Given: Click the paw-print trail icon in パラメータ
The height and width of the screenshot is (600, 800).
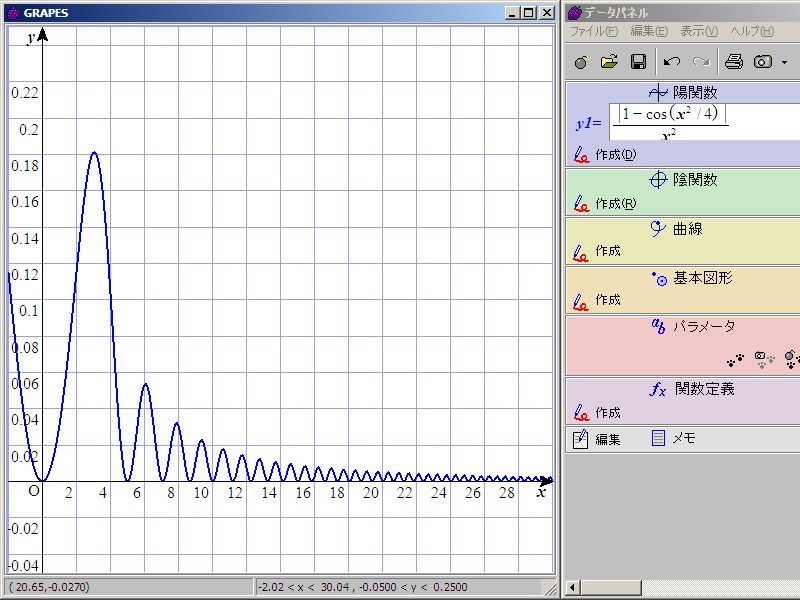Looking at the screenshot, I should [736, 357].
